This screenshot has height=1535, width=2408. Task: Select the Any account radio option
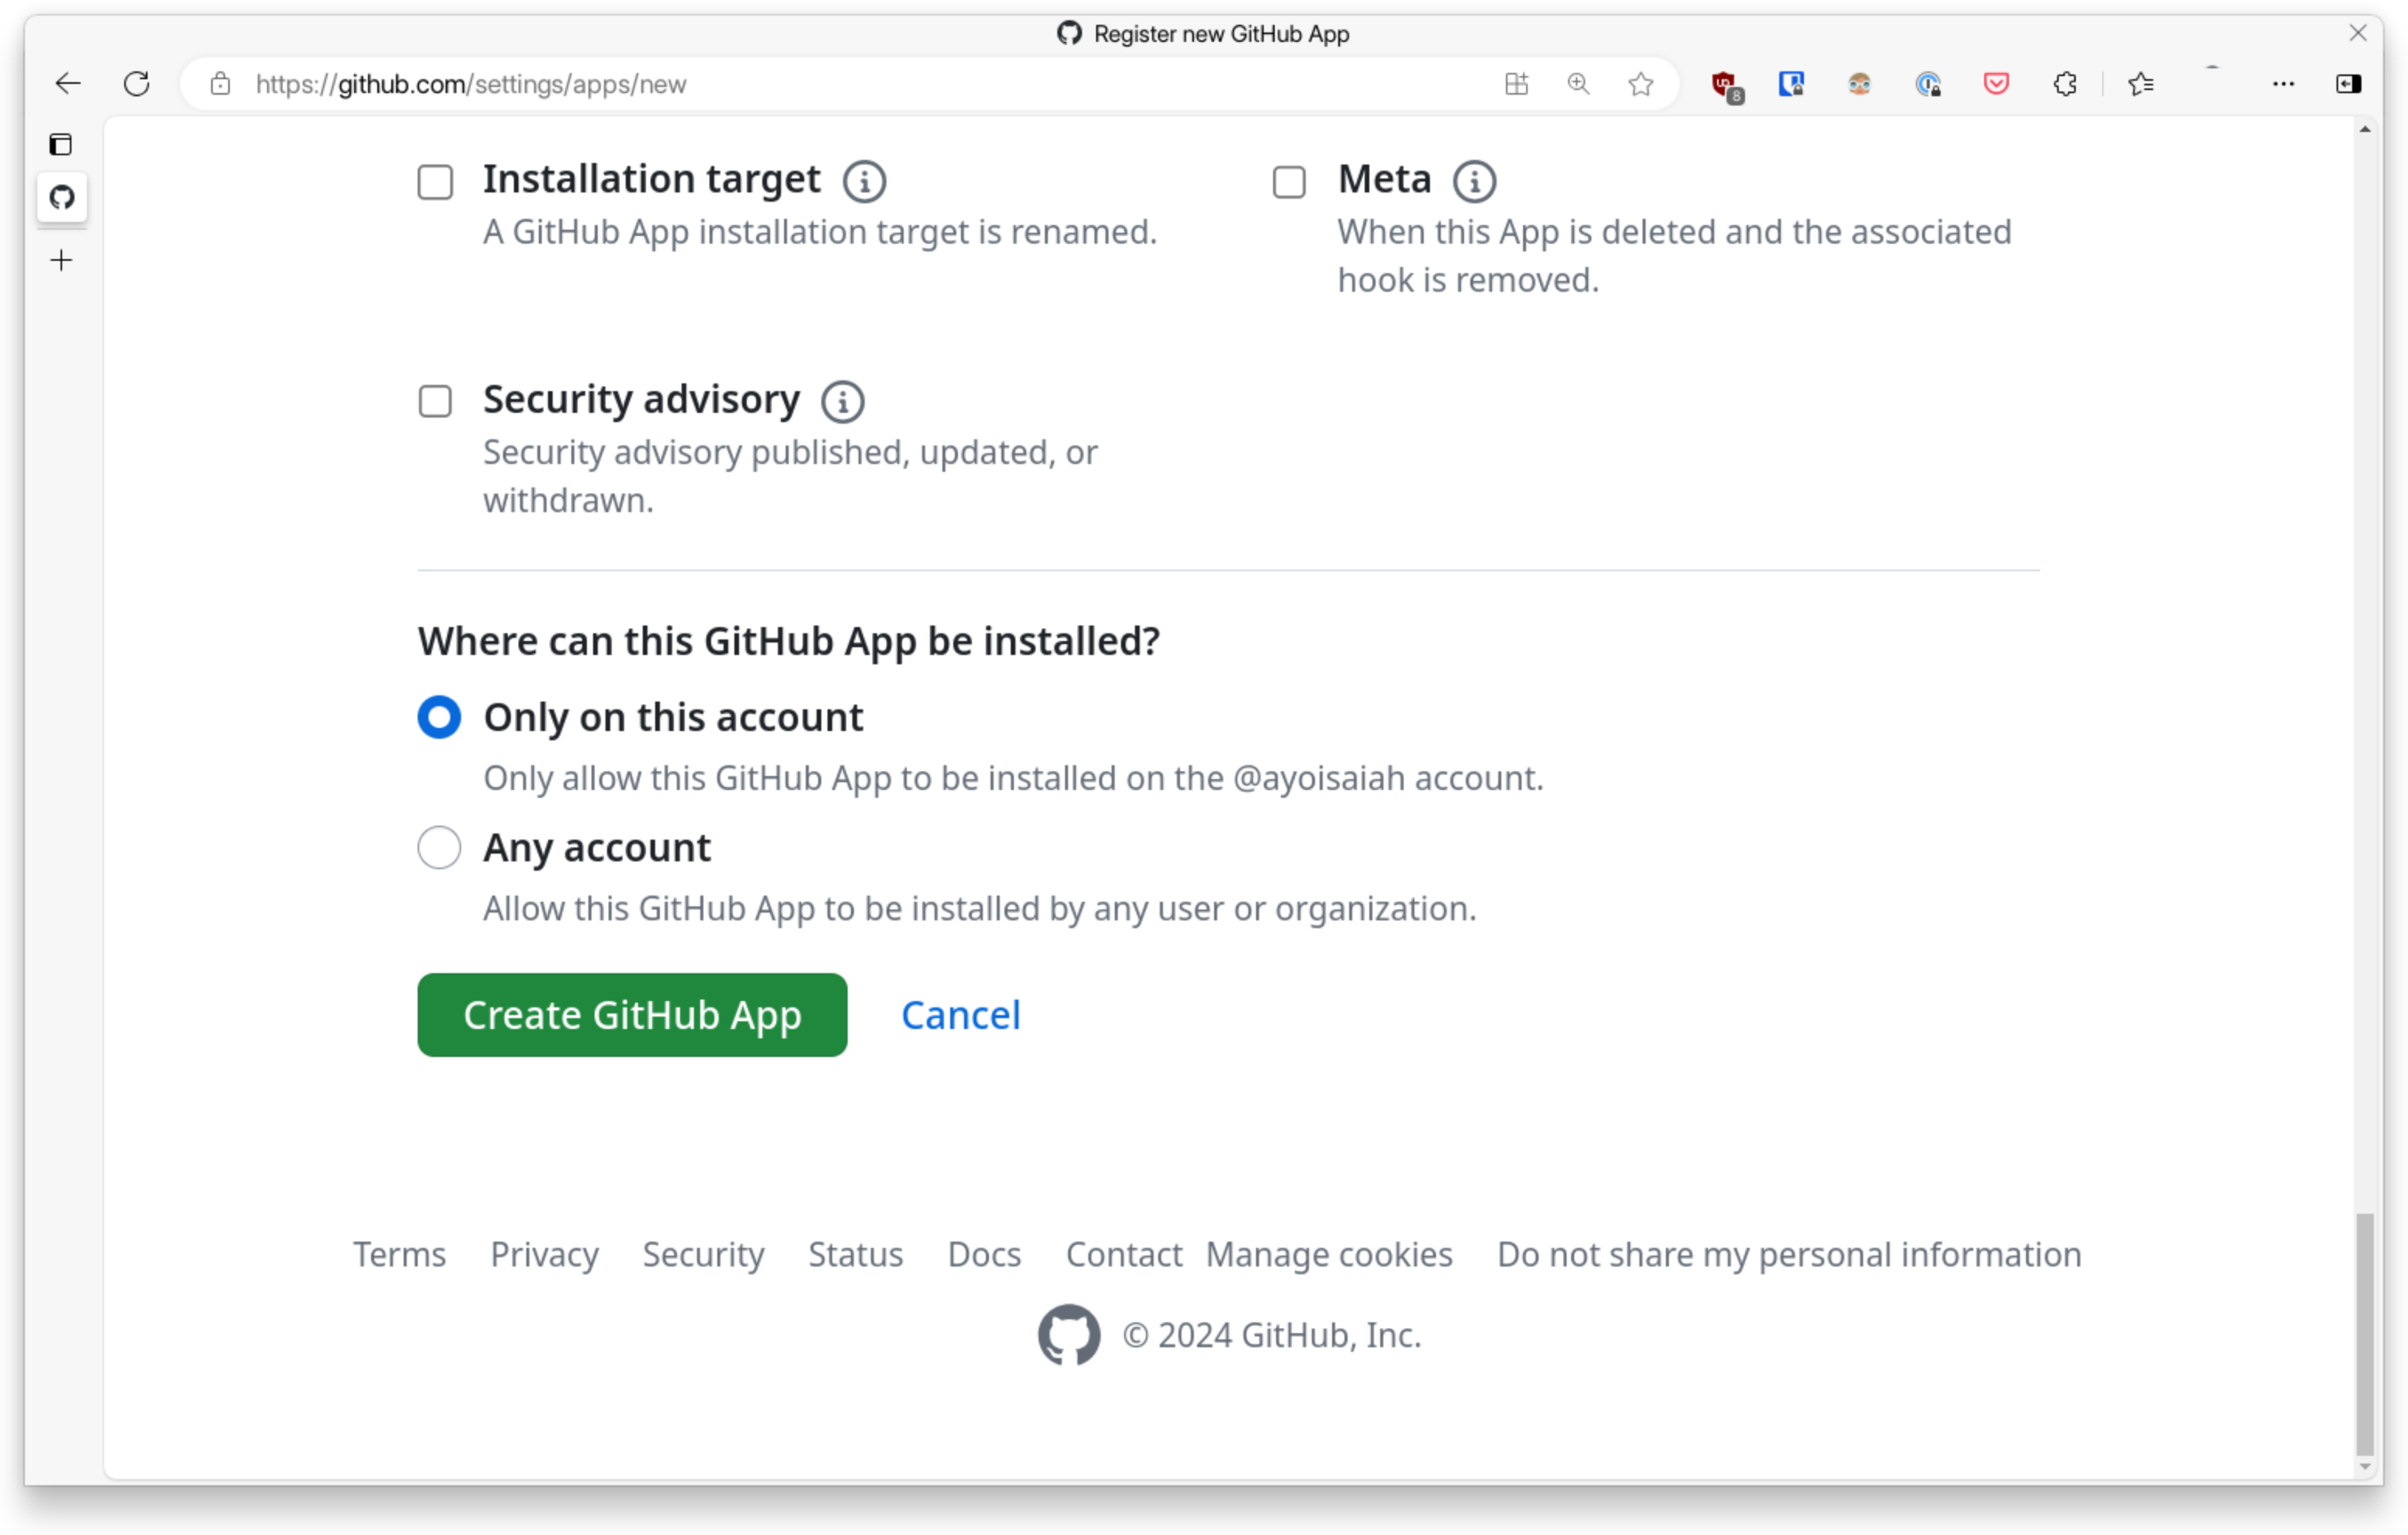pos(439,847)
